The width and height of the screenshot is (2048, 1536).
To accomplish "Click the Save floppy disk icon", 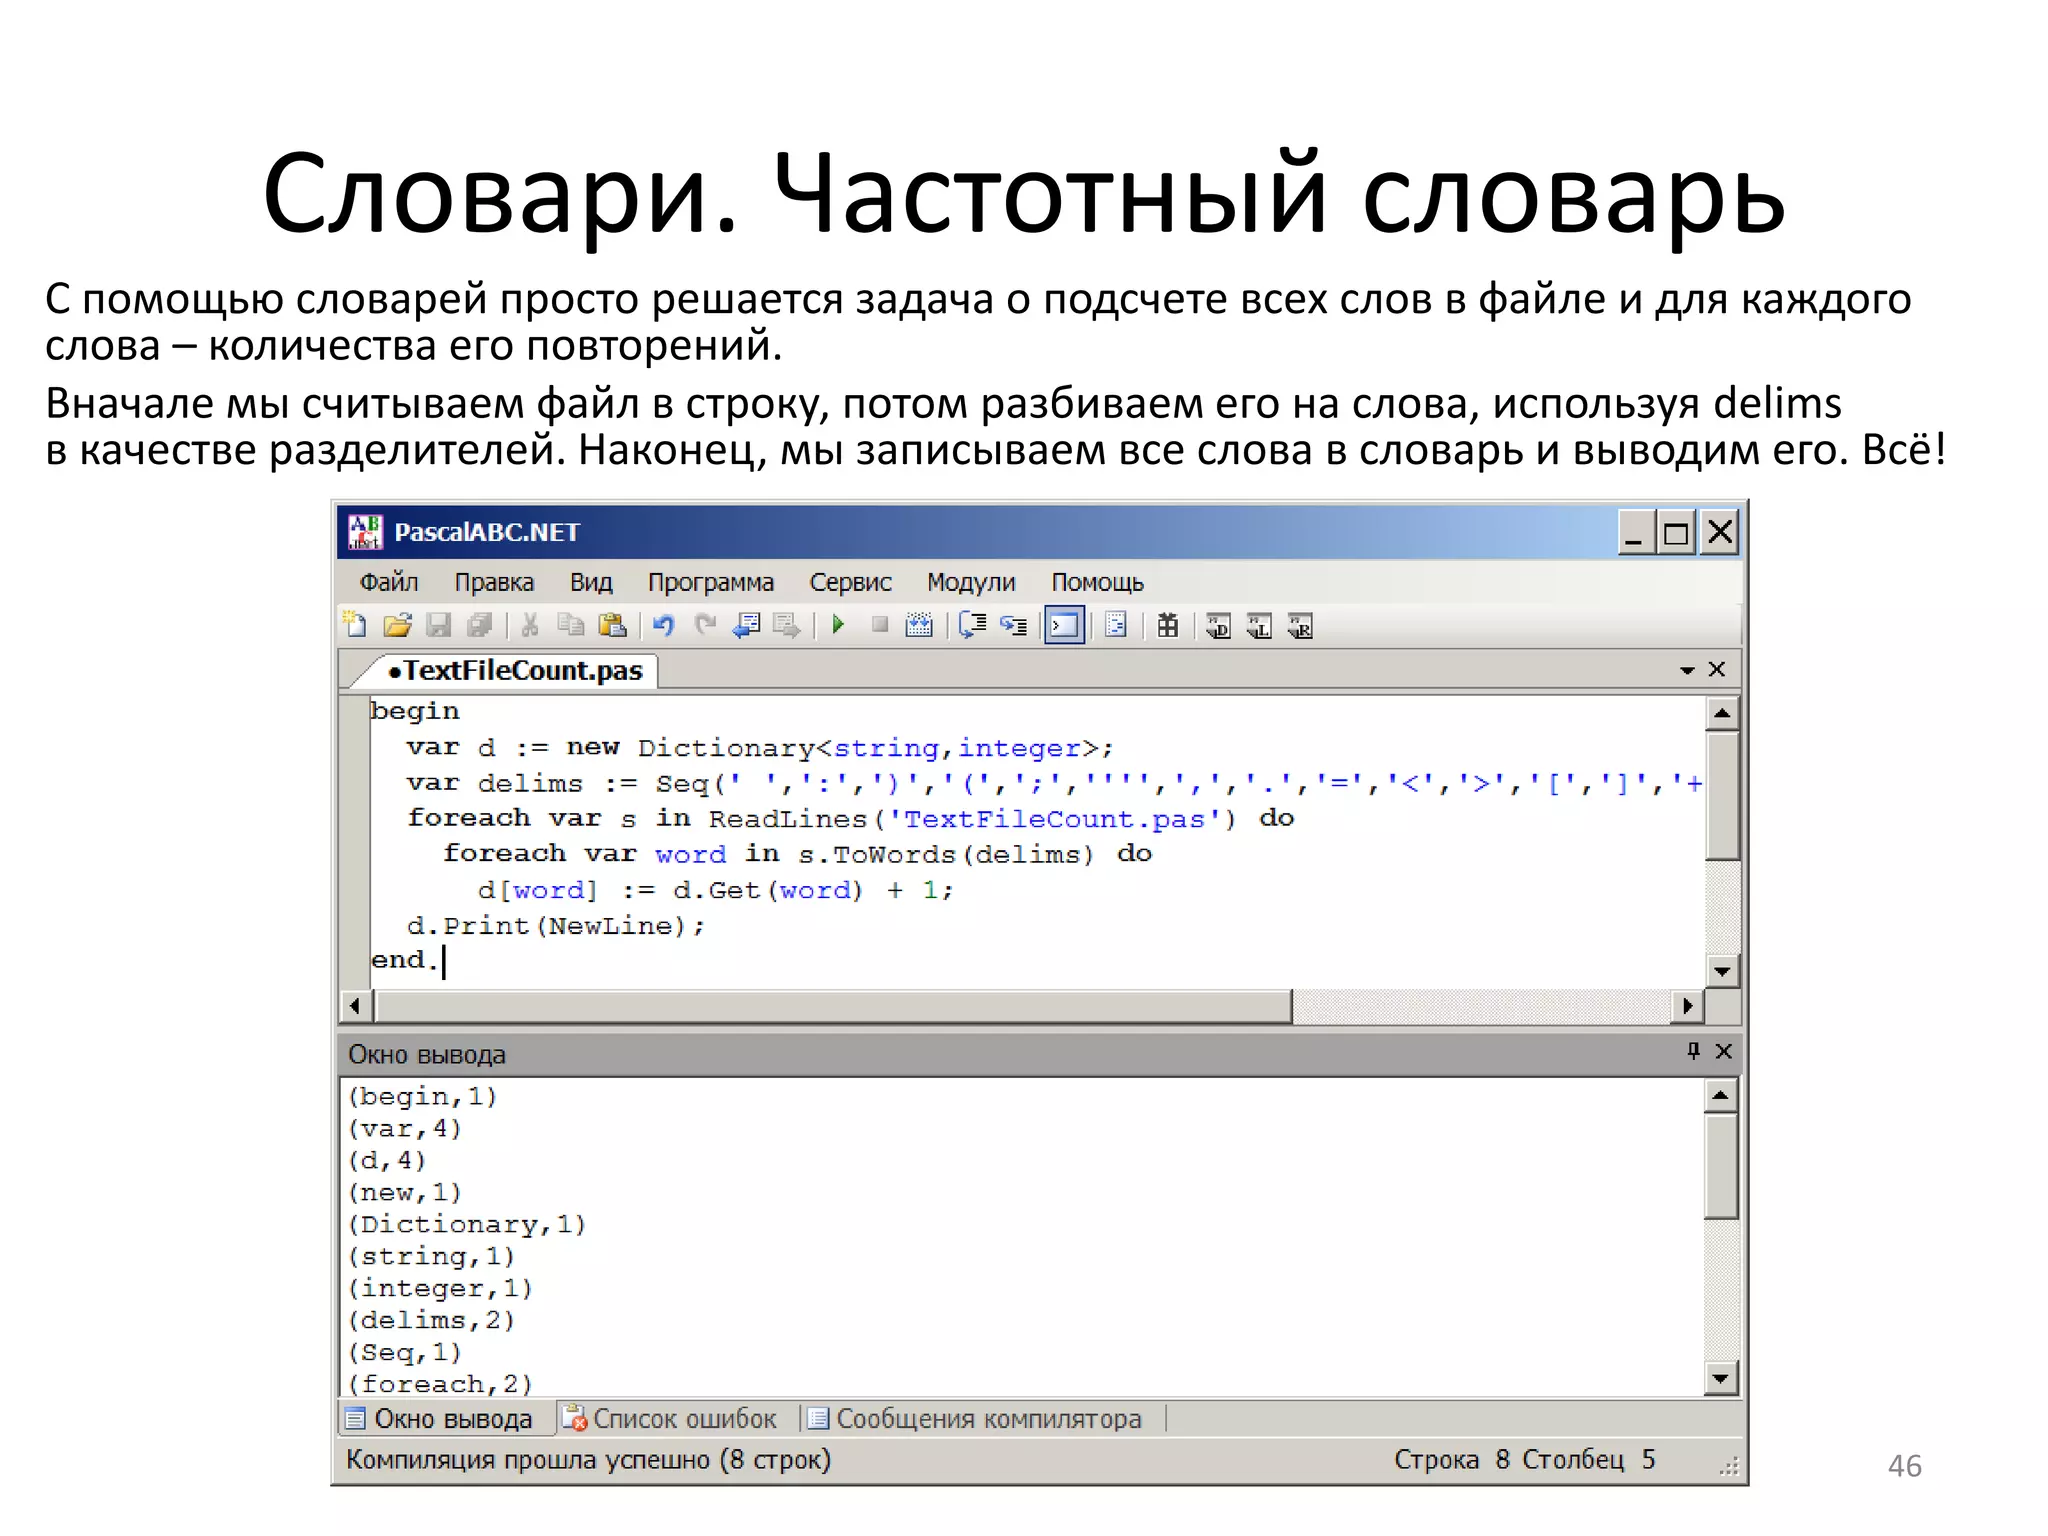I will point(438,625).
